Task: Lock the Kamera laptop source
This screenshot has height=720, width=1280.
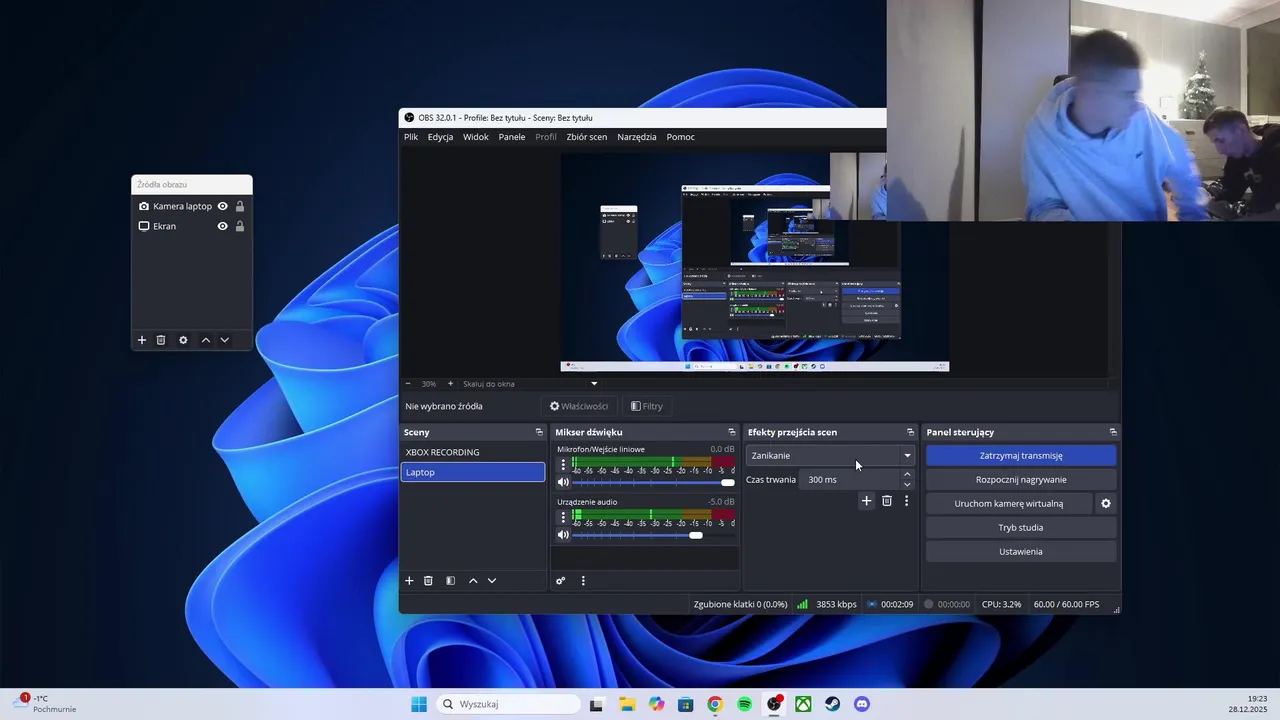Action: (240, 206)
